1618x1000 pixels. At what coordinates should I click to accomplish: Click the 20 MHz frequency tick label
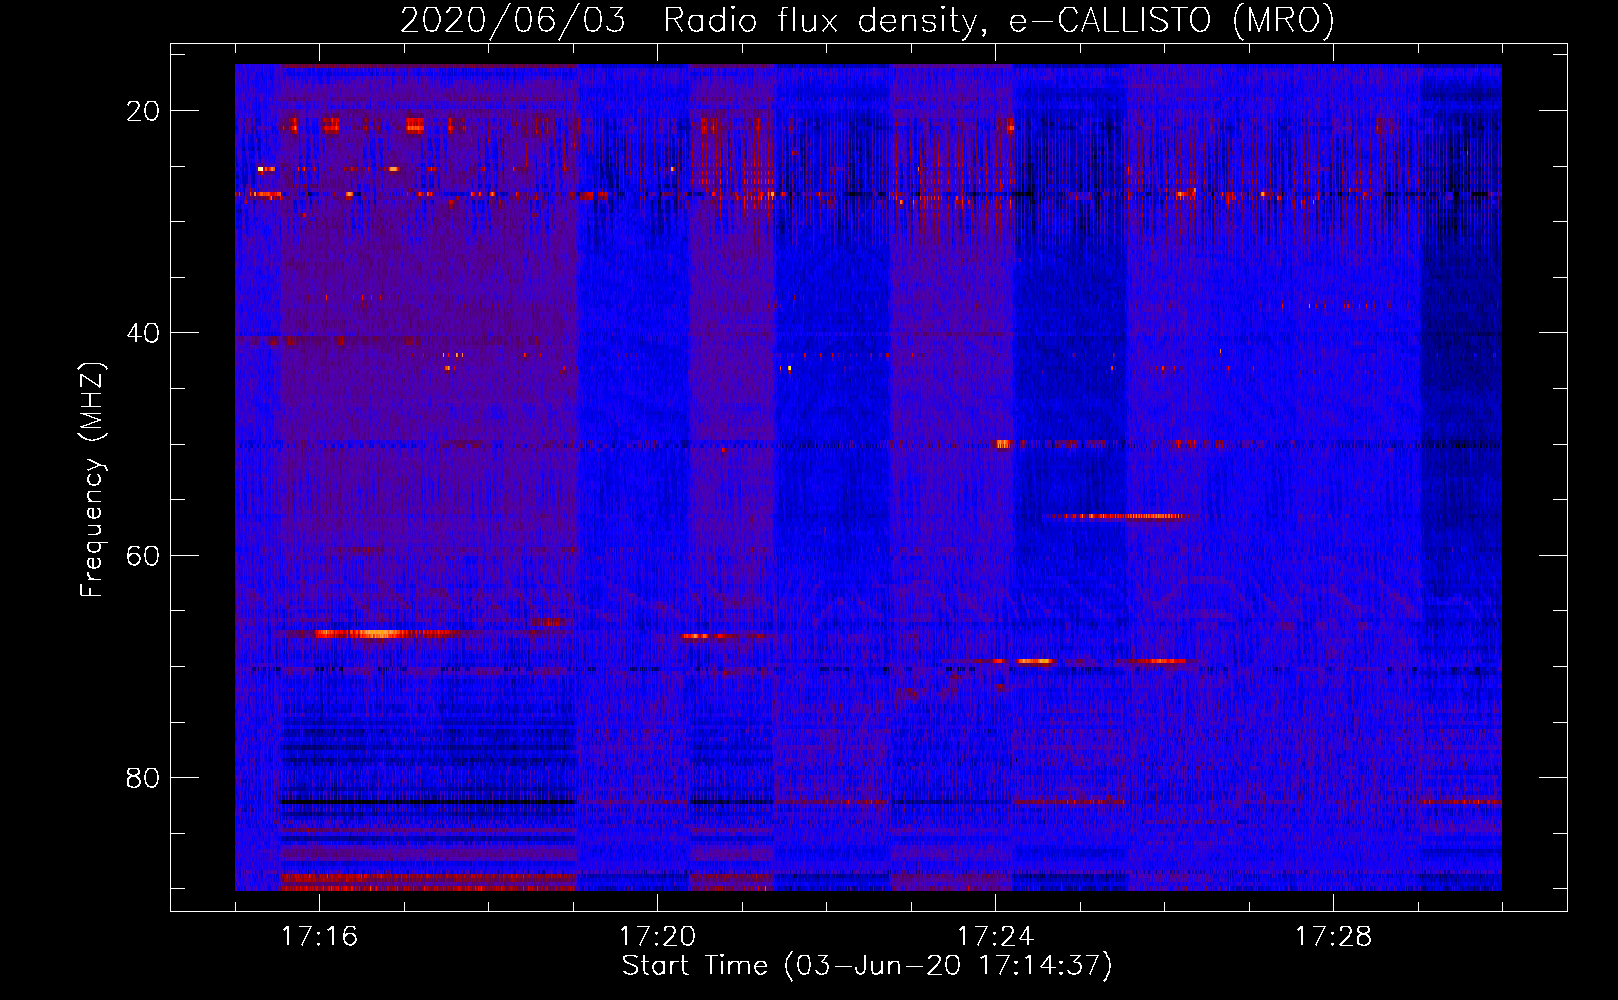[144, 111]
